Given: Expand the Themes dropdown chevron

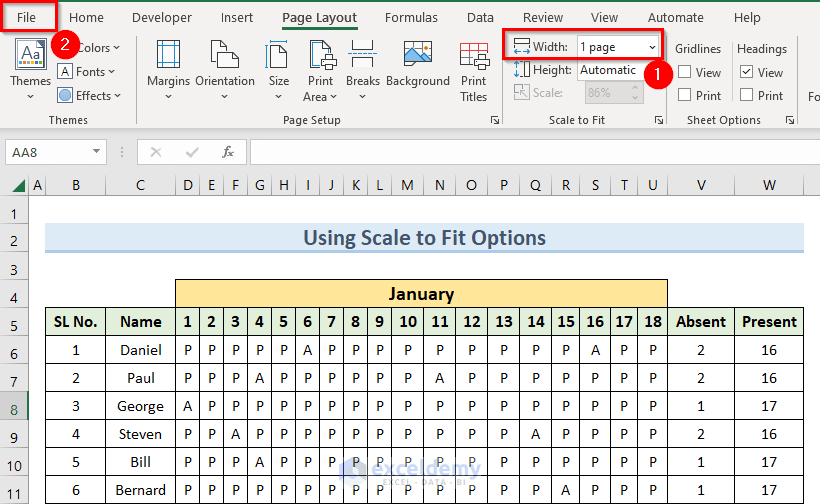Looking at the screenshot, I should tap(30, 97).
